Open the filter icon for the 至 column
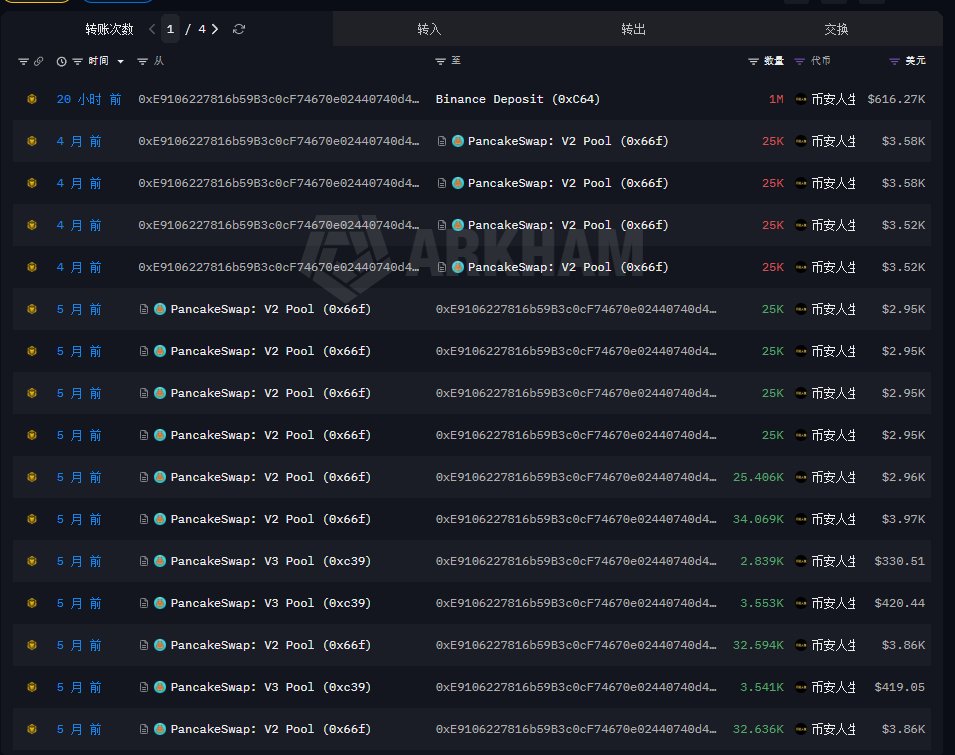The image size is (955, 755). pyautogui.click(x=440, y=61)
